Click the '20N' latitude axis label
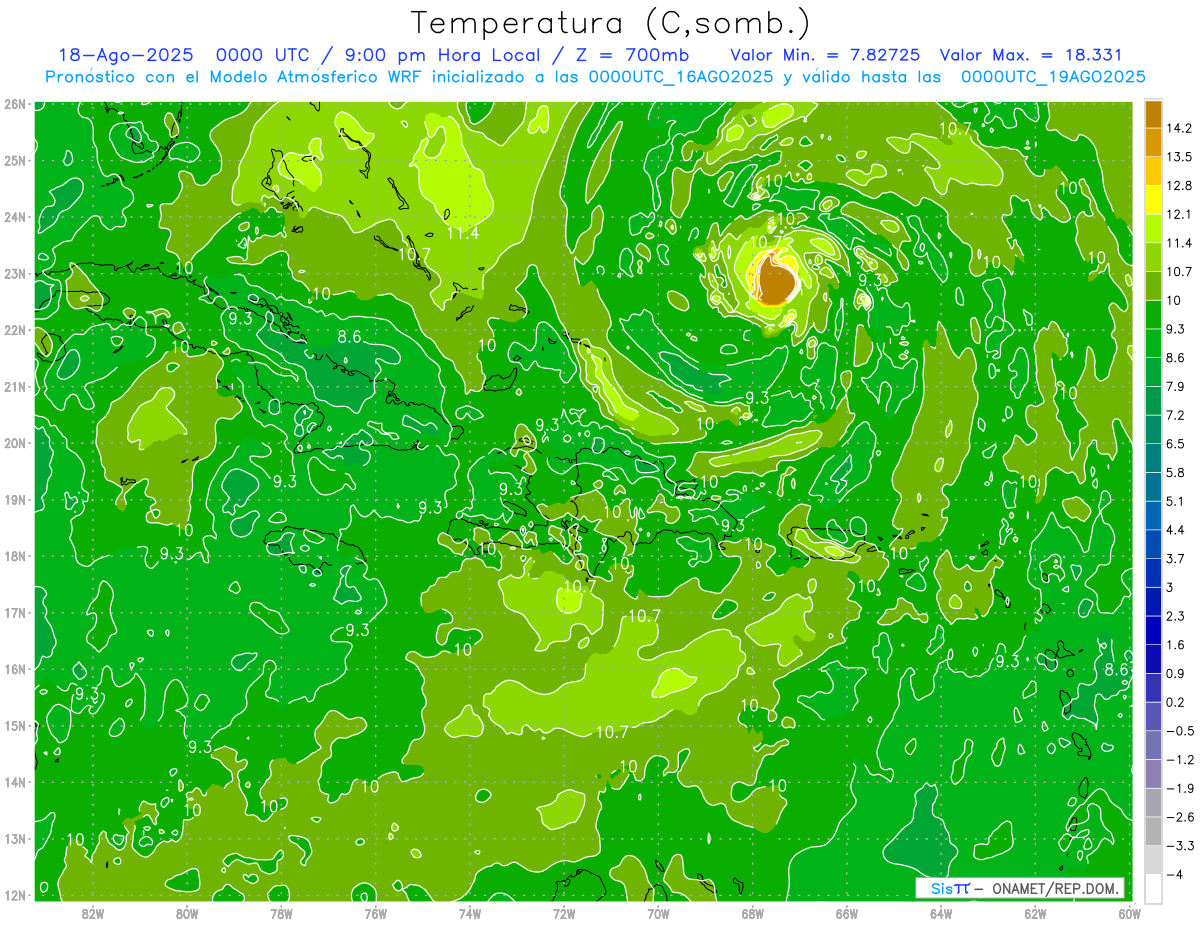Viewport: 1200px width, 927px height. (x=14, y=443)
